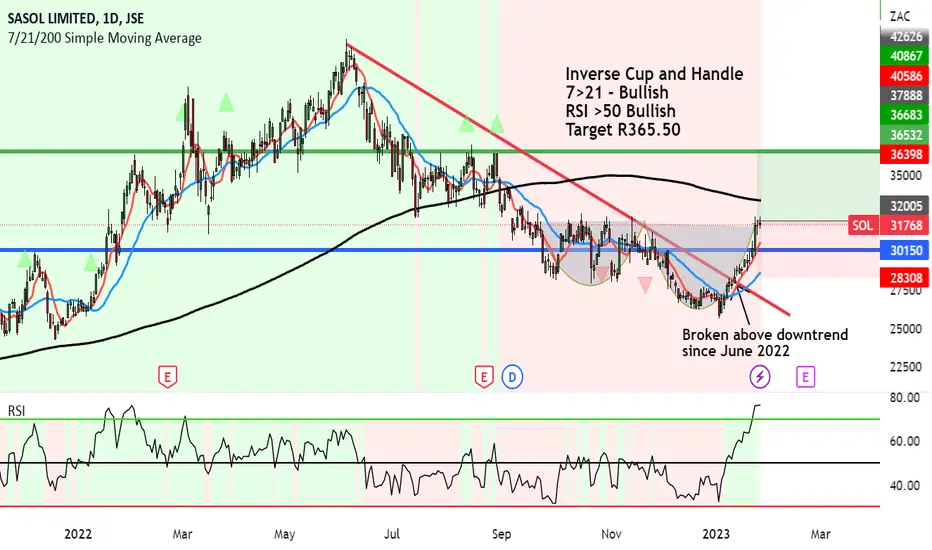Select the 37888 grey price label

click(905, 95)
